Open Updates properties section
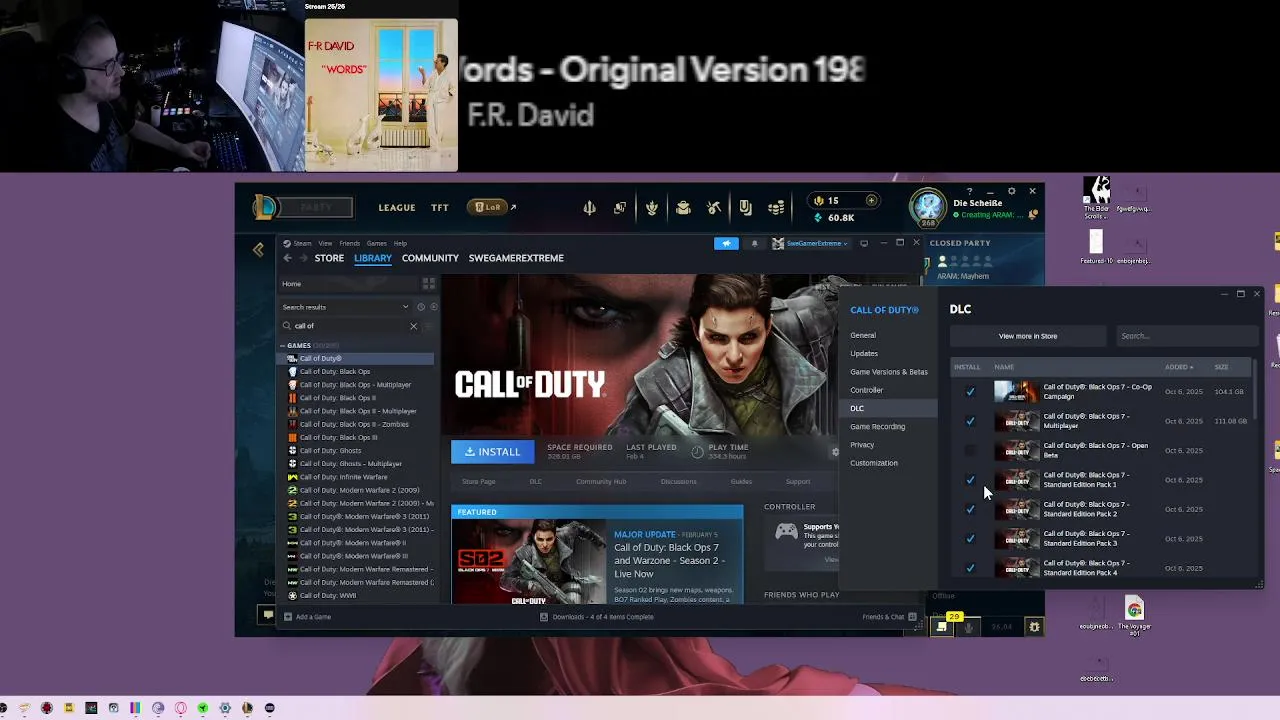This screenshot has height=720, width=1280. 864,353
